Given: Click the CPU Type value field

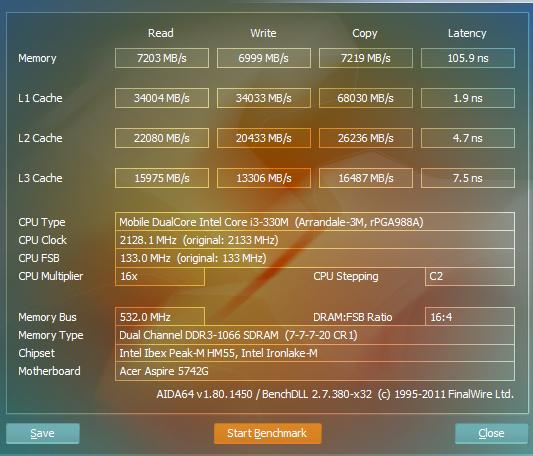Looking at the screenshot, I should pos(315,222).
